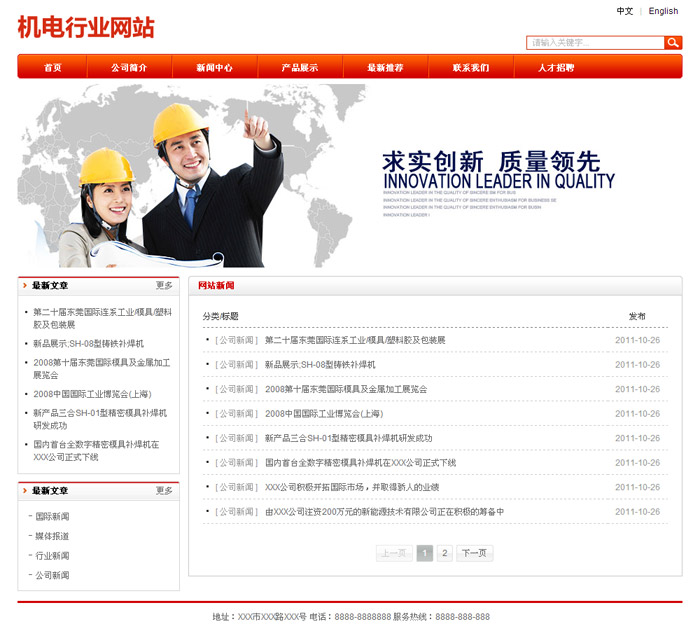
Task: Select 最新推荐 in navigation bar
Action: tap(385, 68)
